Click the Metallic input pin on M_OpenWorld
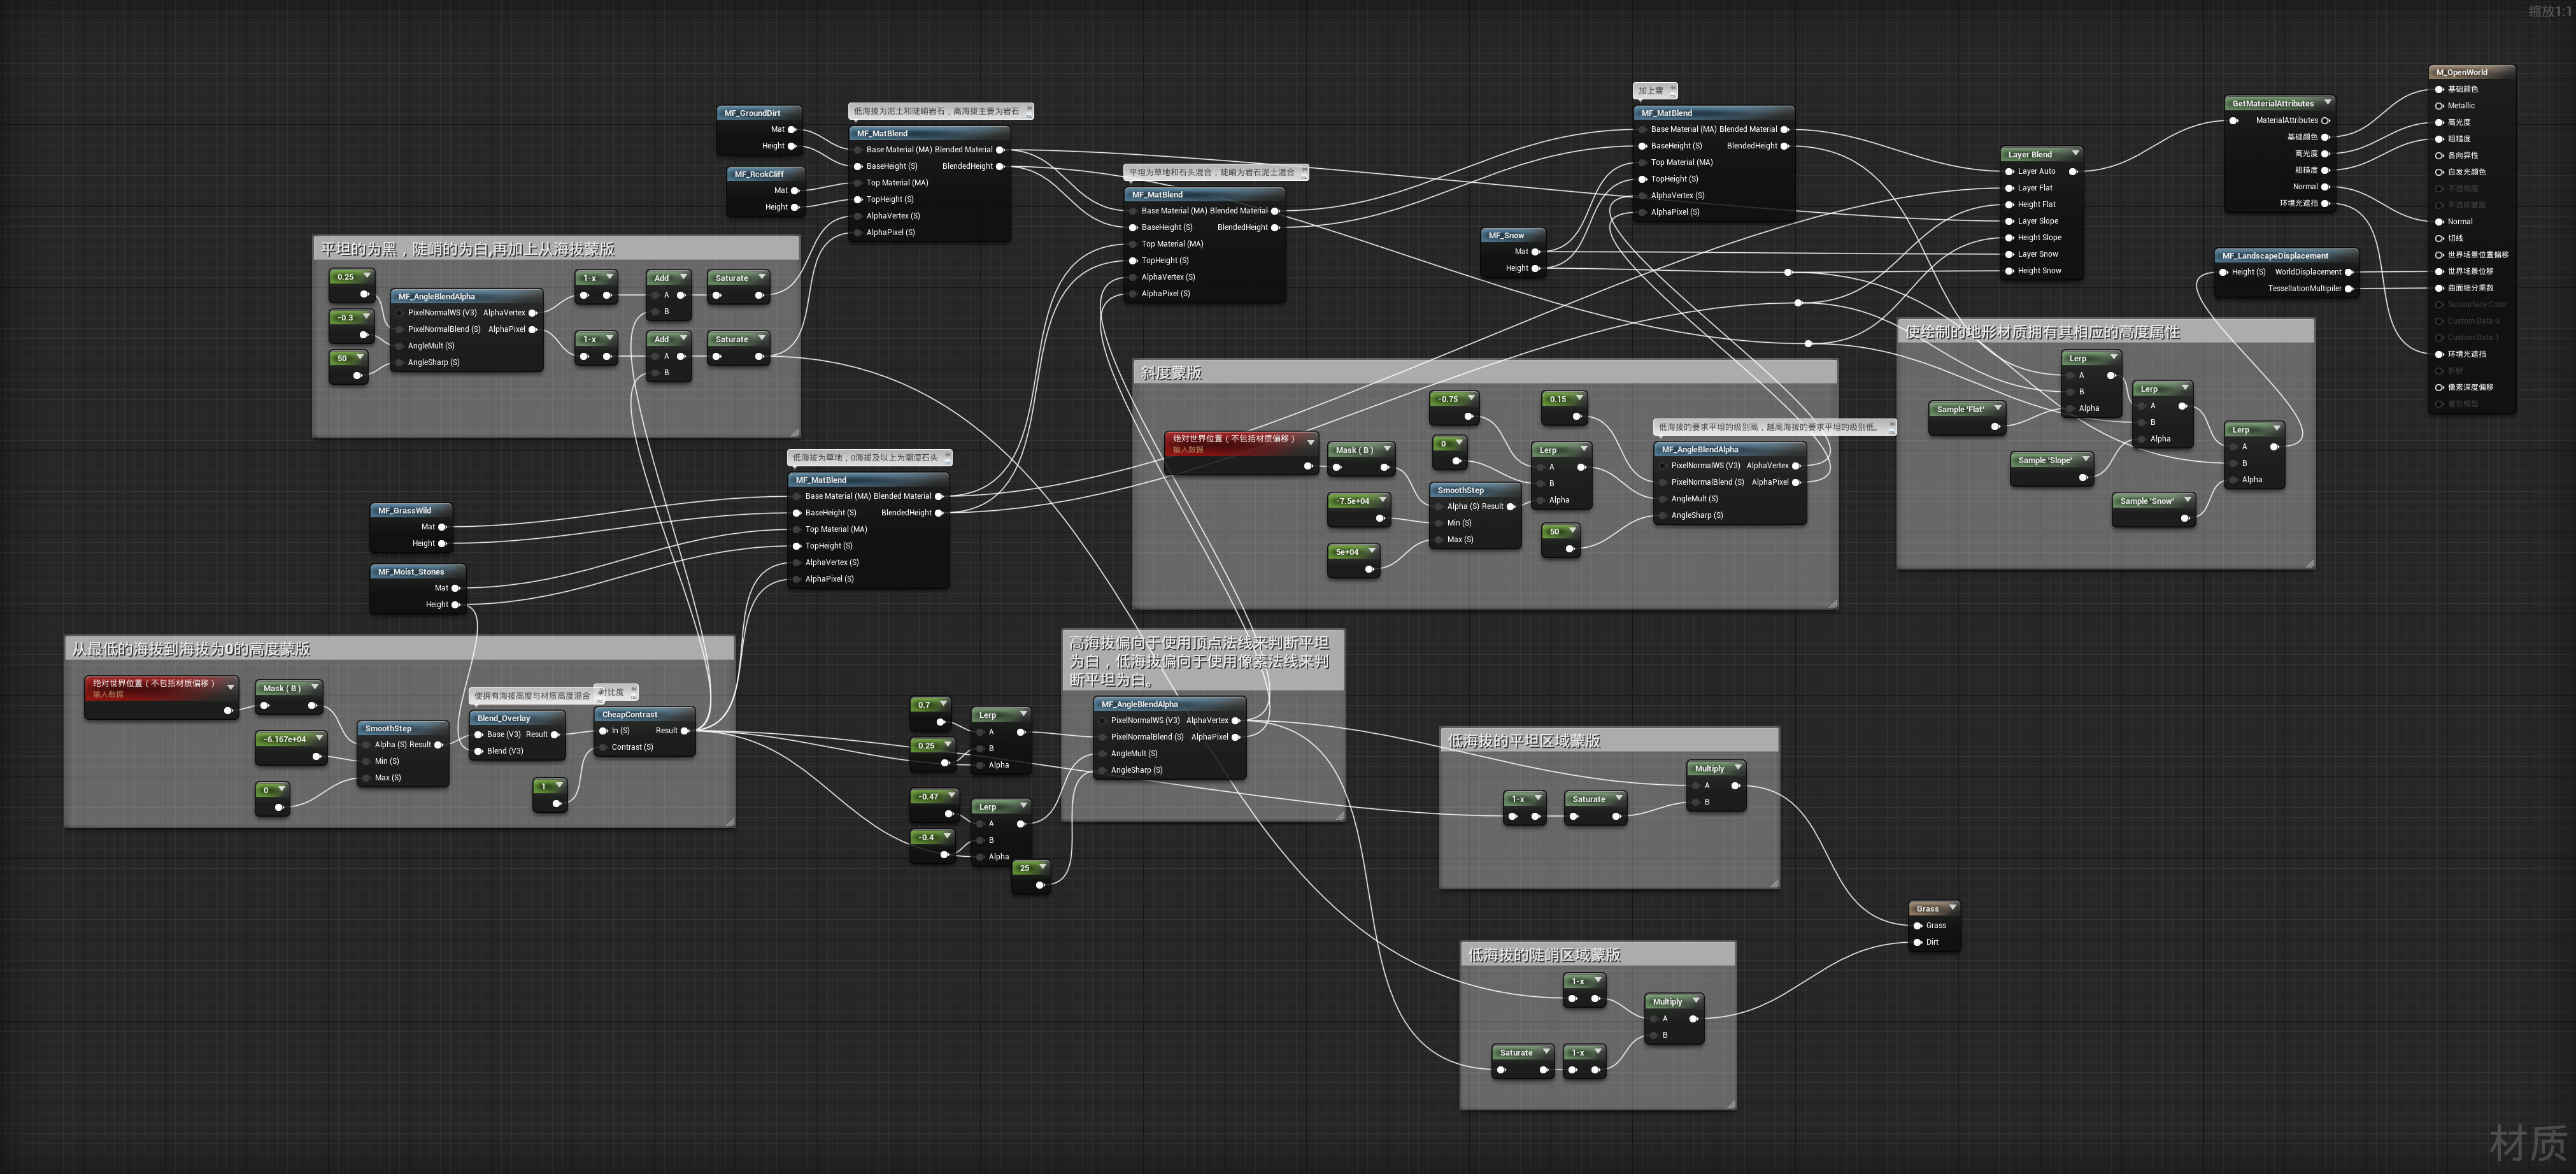Image resolution: width=2576 pixels, height=1174 pixels. click(2439, 105)
